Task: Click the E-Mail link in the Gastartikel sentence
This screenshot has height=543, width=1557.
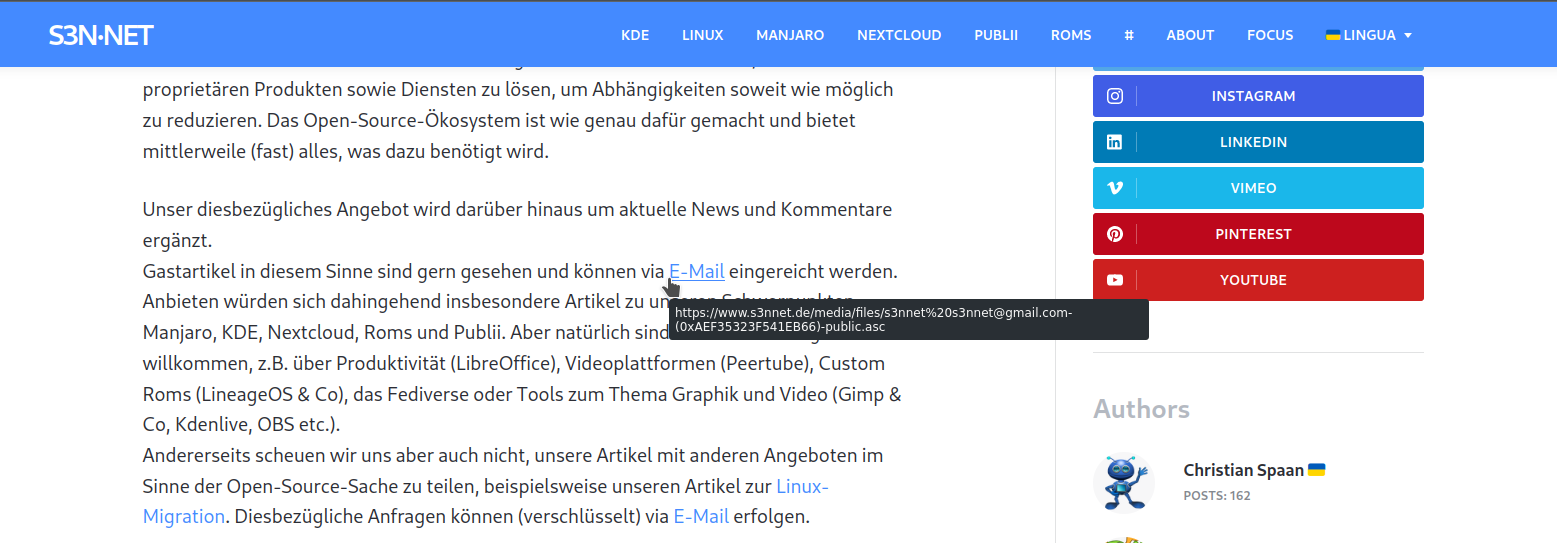Action: point(696,271)
